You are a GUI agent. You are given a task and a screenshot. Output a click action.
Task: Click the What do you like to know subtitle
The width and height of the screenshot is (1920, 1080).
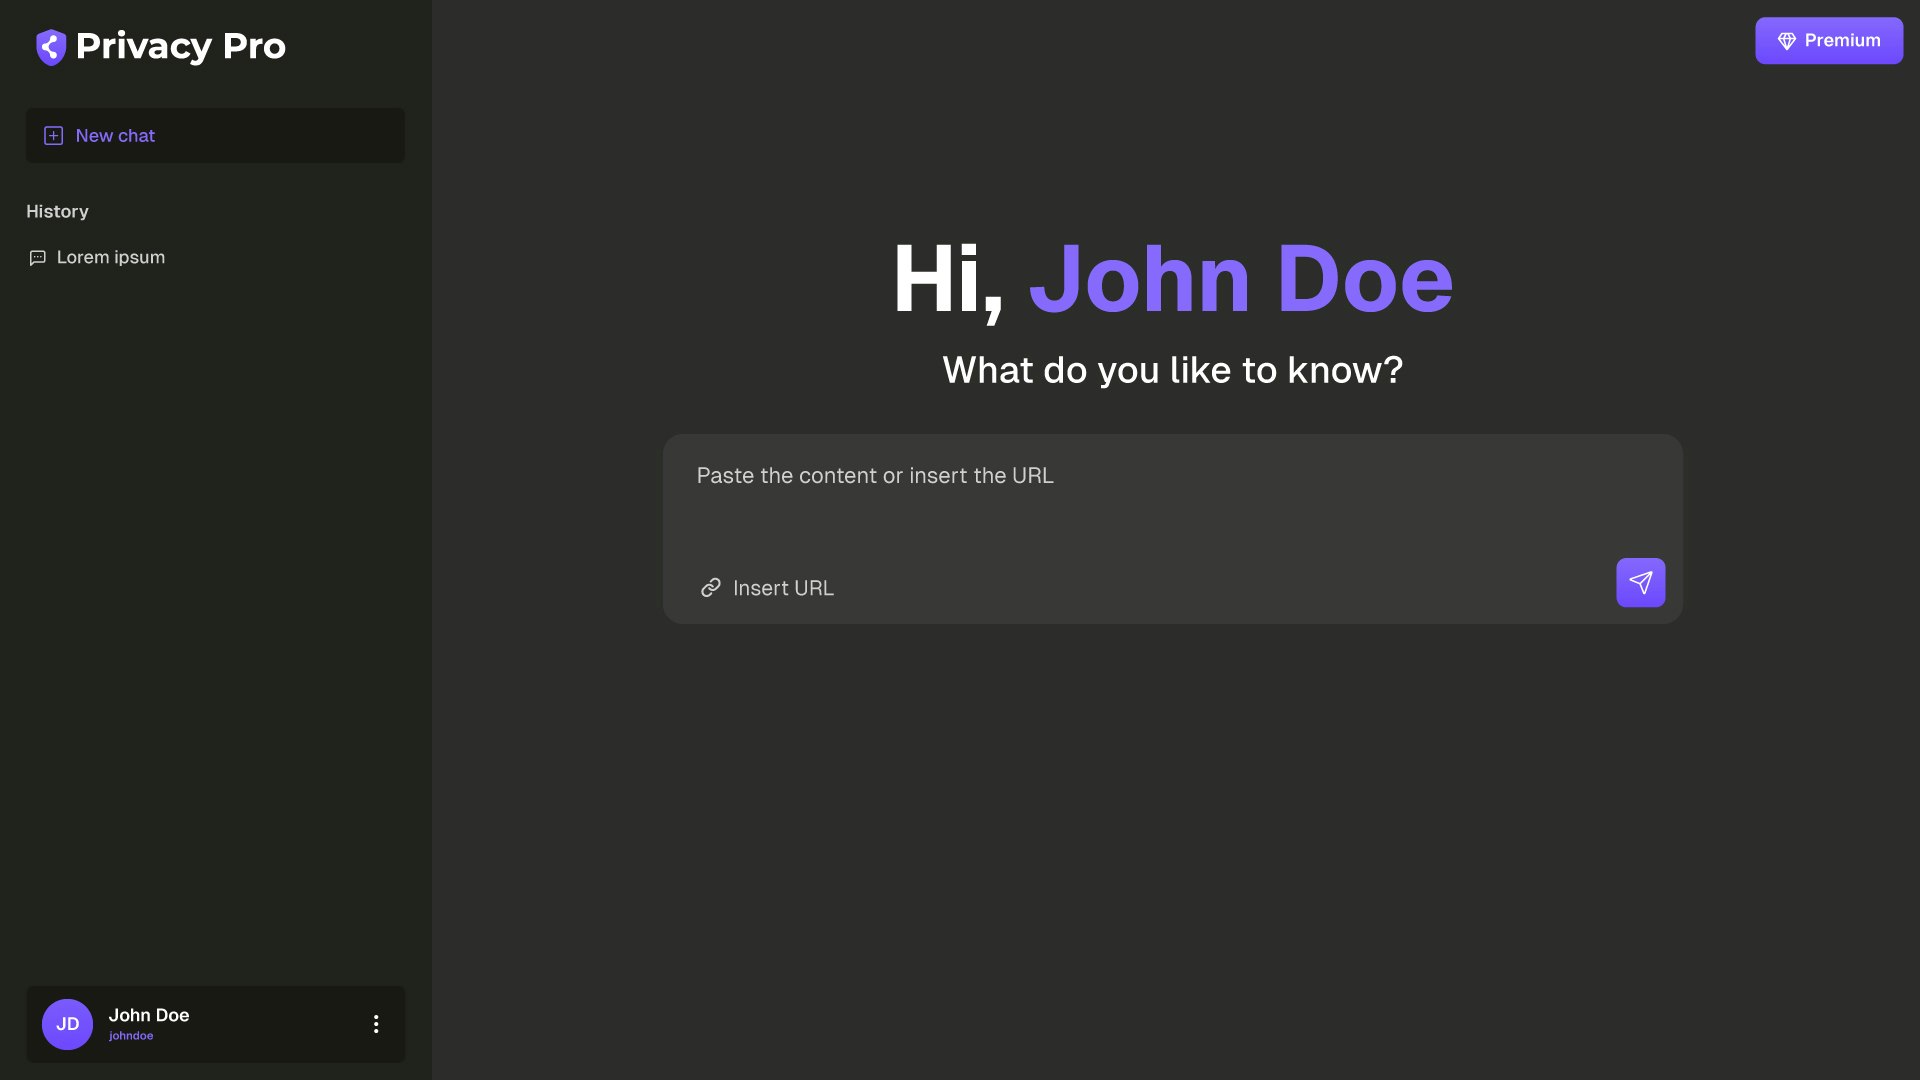click(1172, 370)
